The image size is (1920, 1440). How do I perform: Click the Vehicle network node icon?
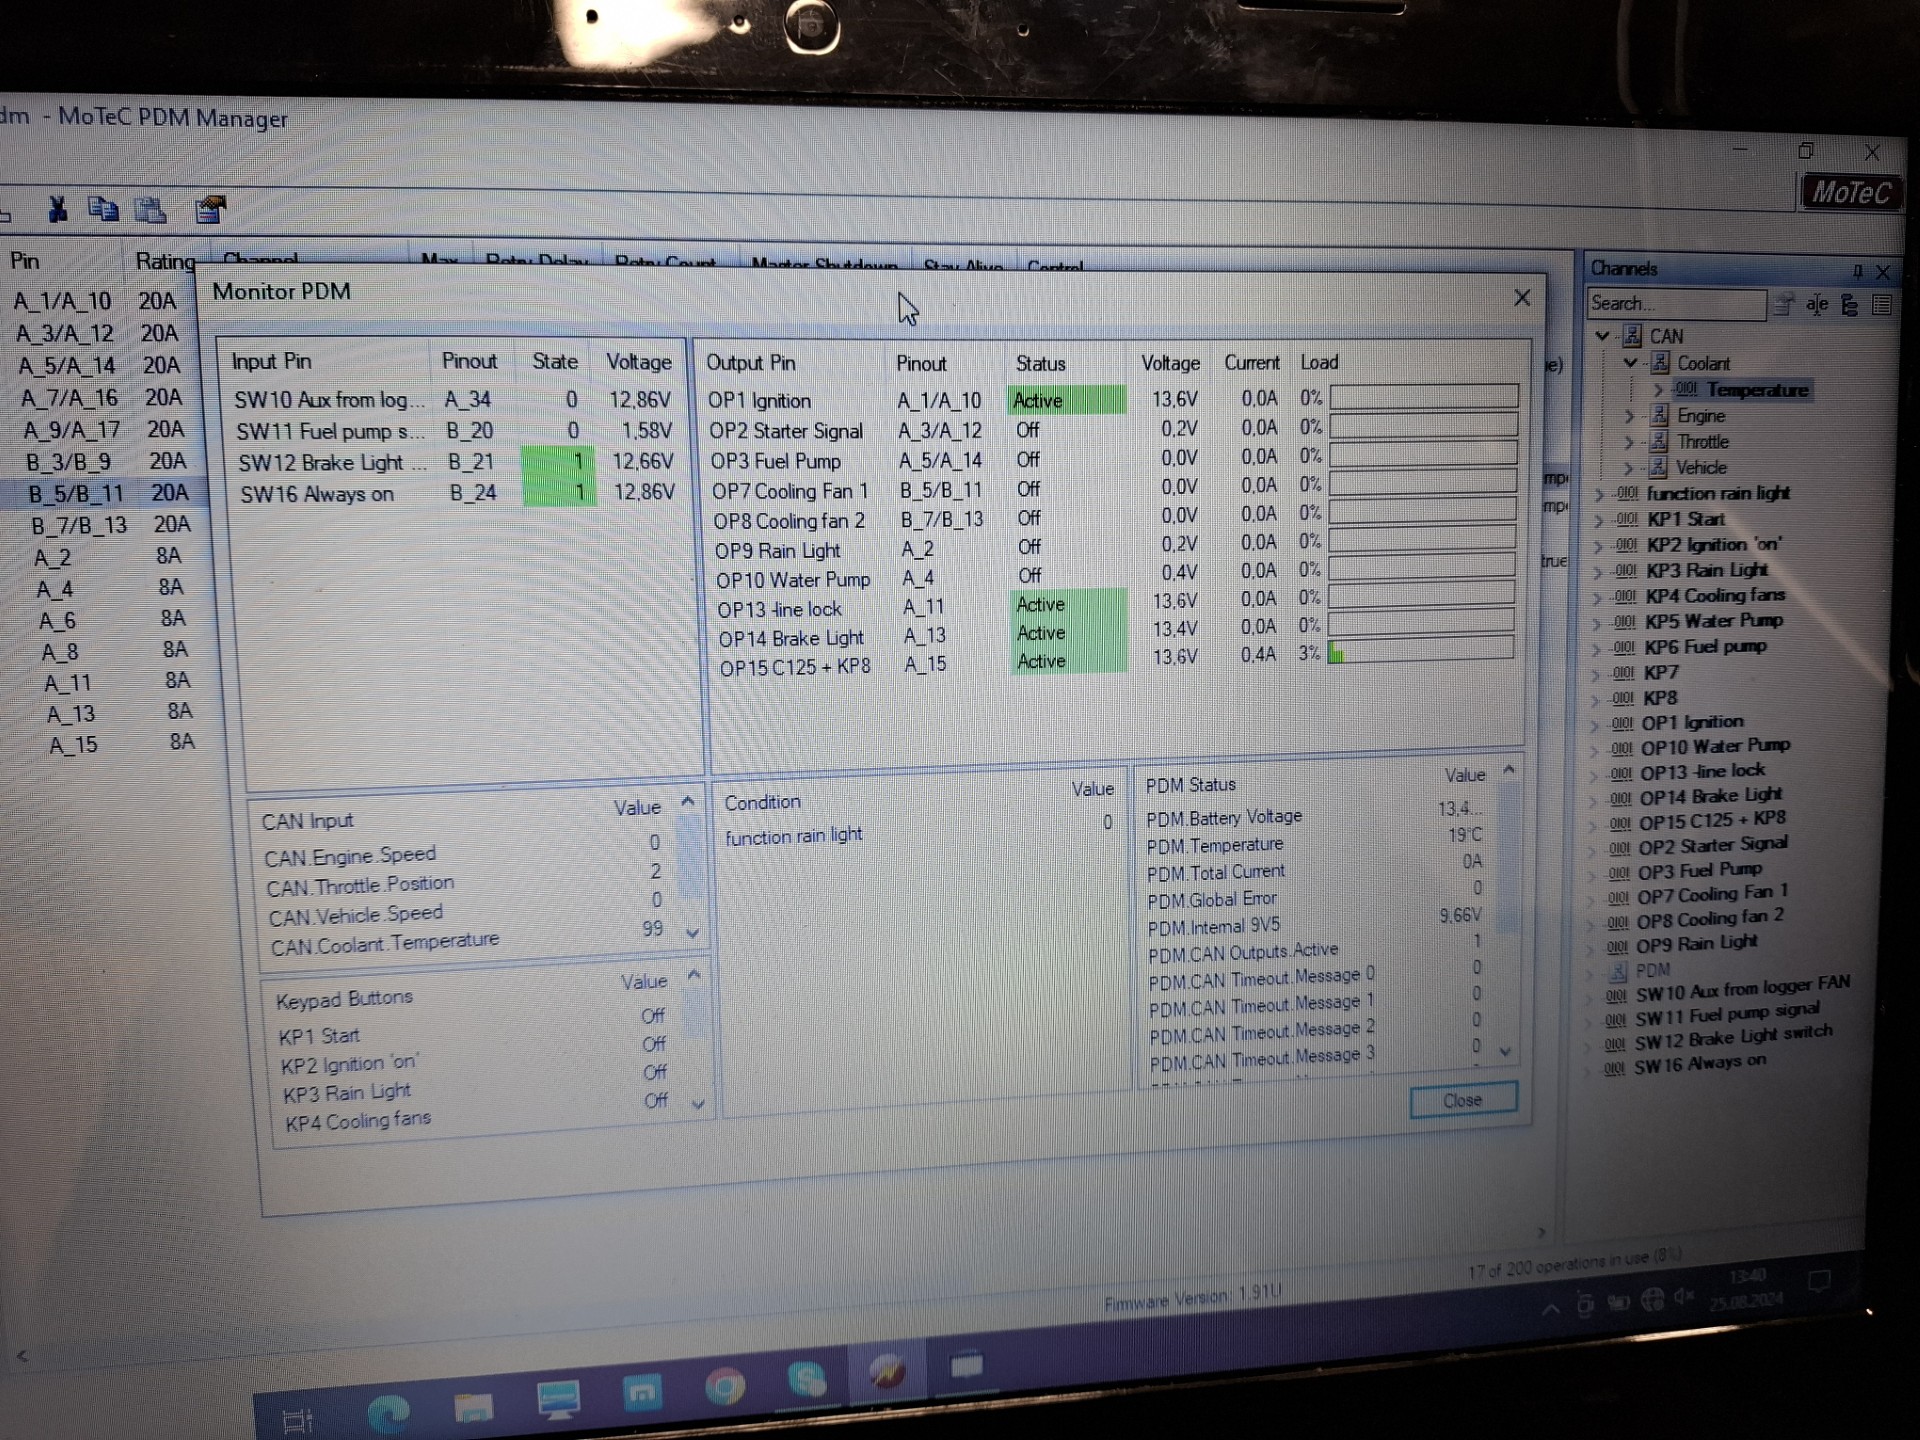[x=1658, y=467]
